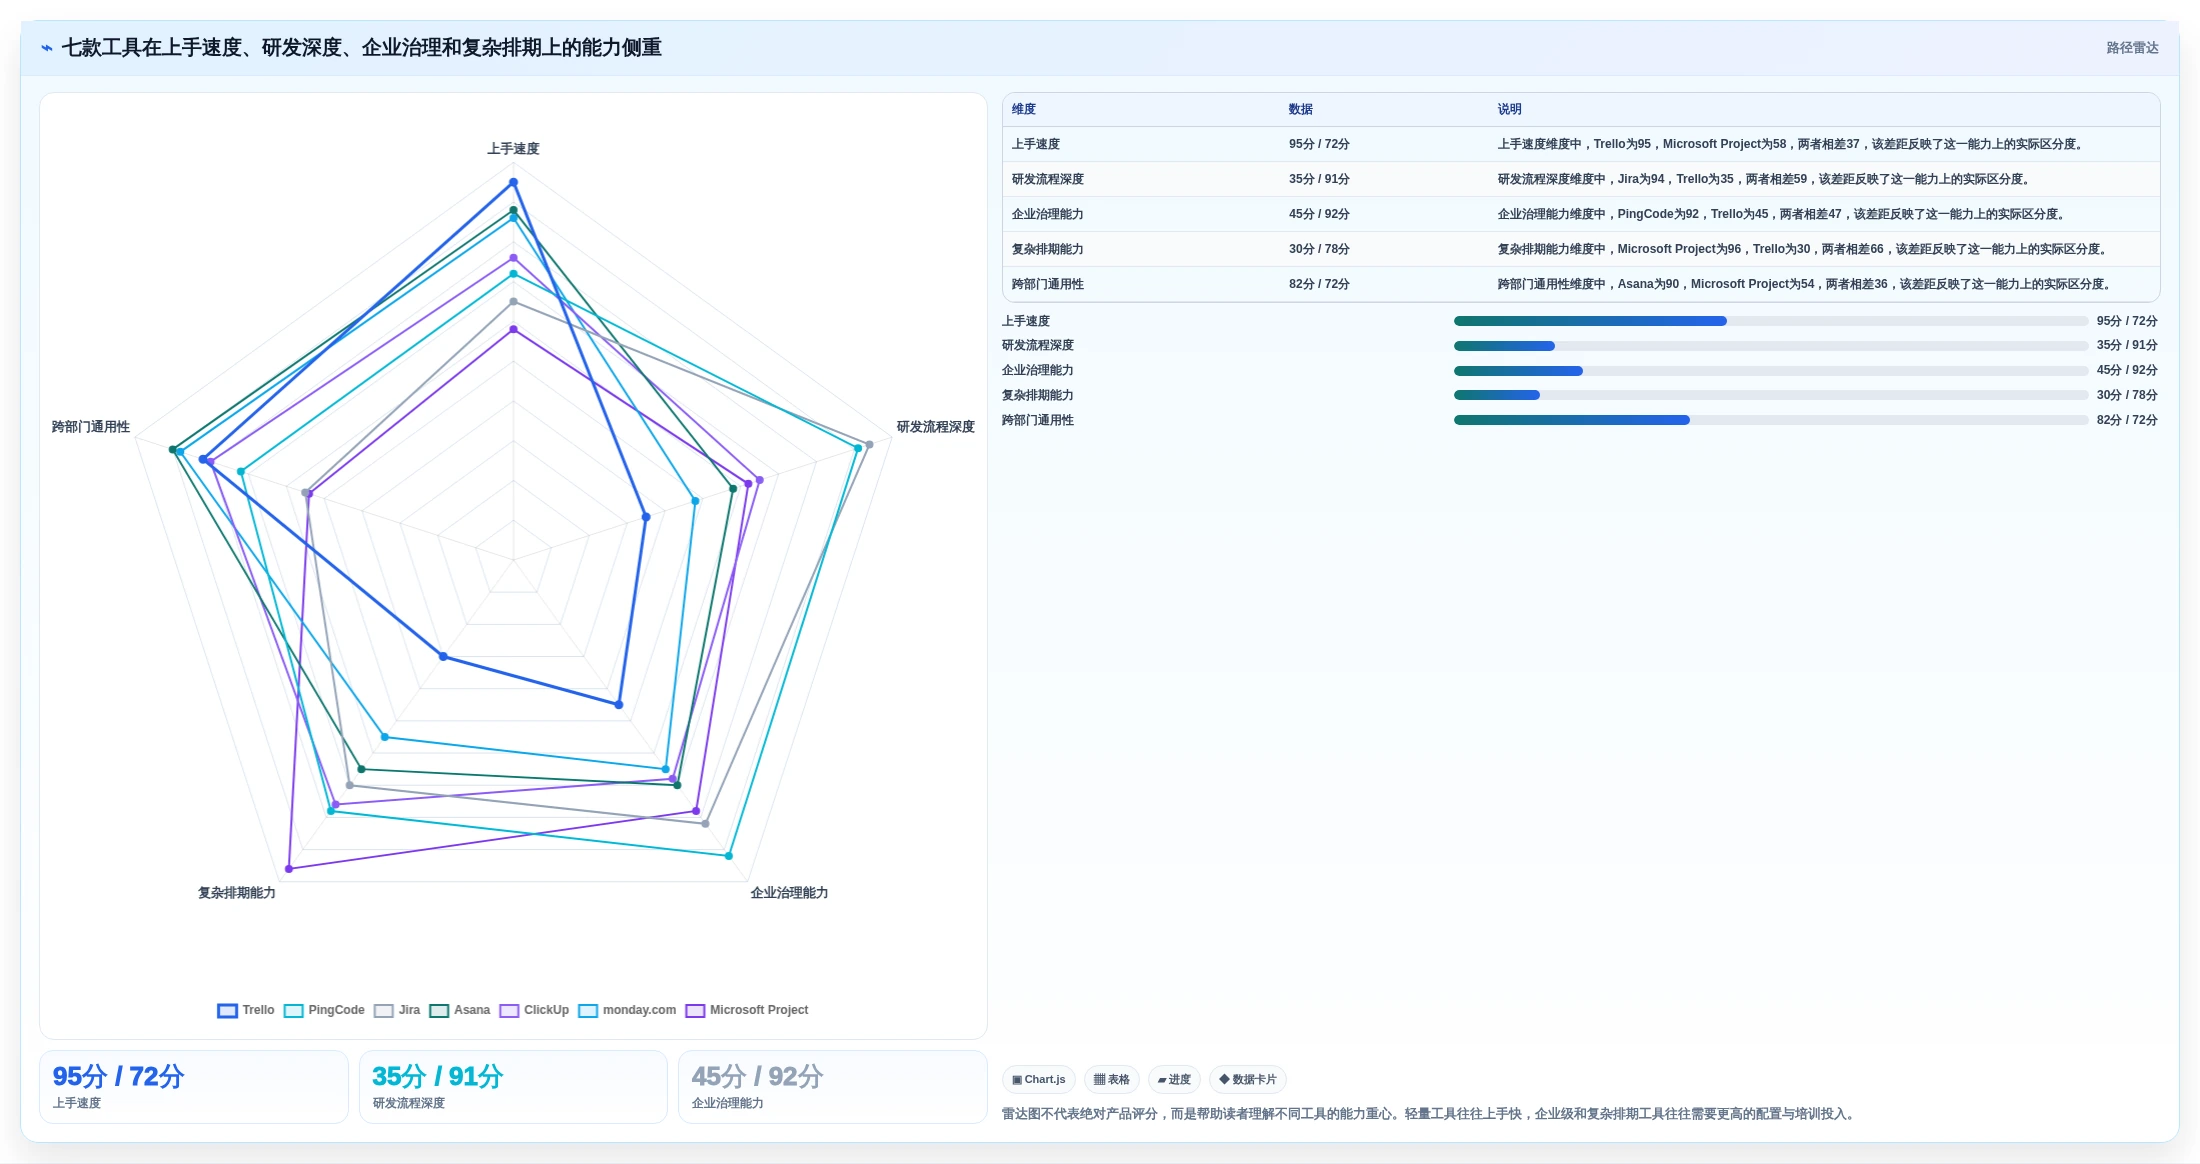Click the Chart.js tag chip
This screenshot has height=1164, width=2200.
(x=1039, y=1079)
